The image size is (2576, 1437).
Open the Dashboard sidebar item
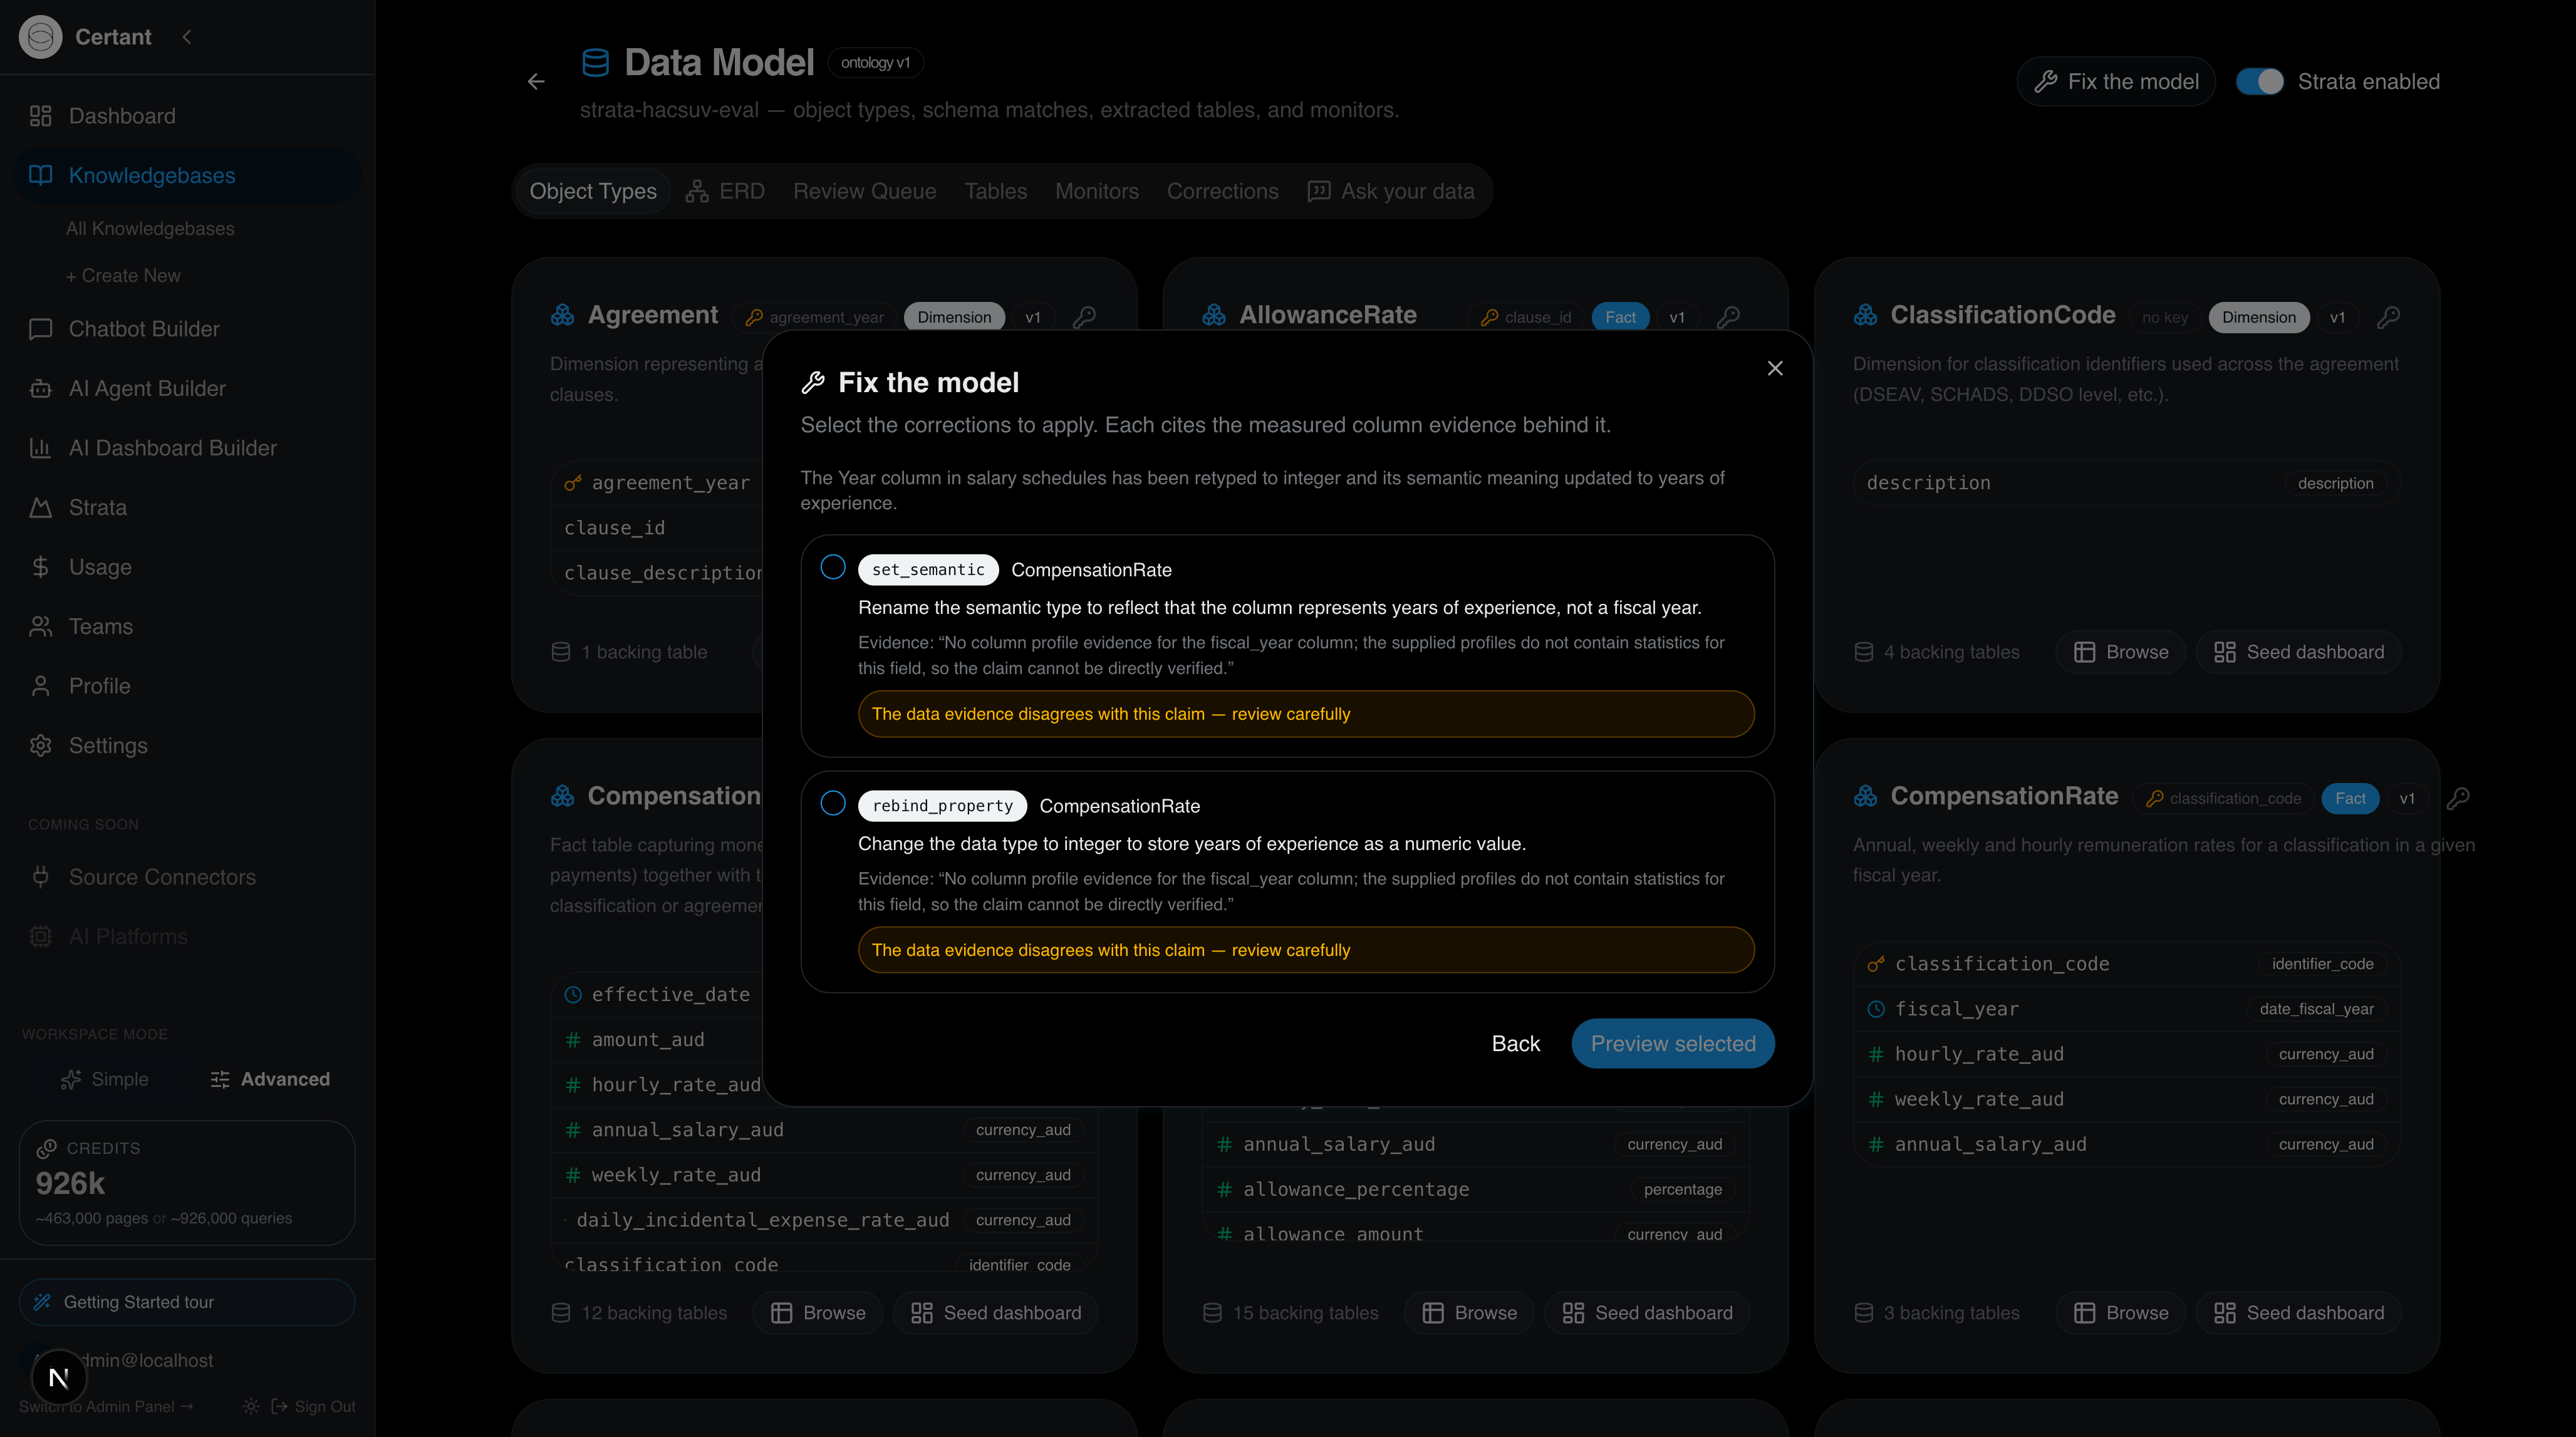(x=188, y=116)
